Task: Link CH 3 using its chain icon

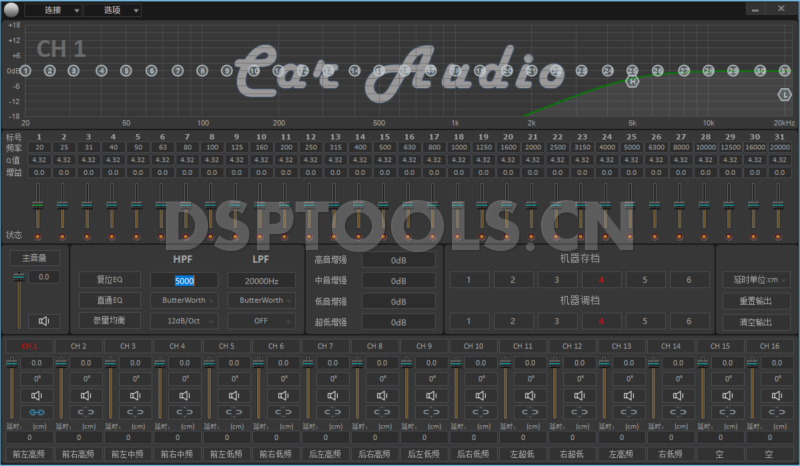Action: click(x=135, y=411)
